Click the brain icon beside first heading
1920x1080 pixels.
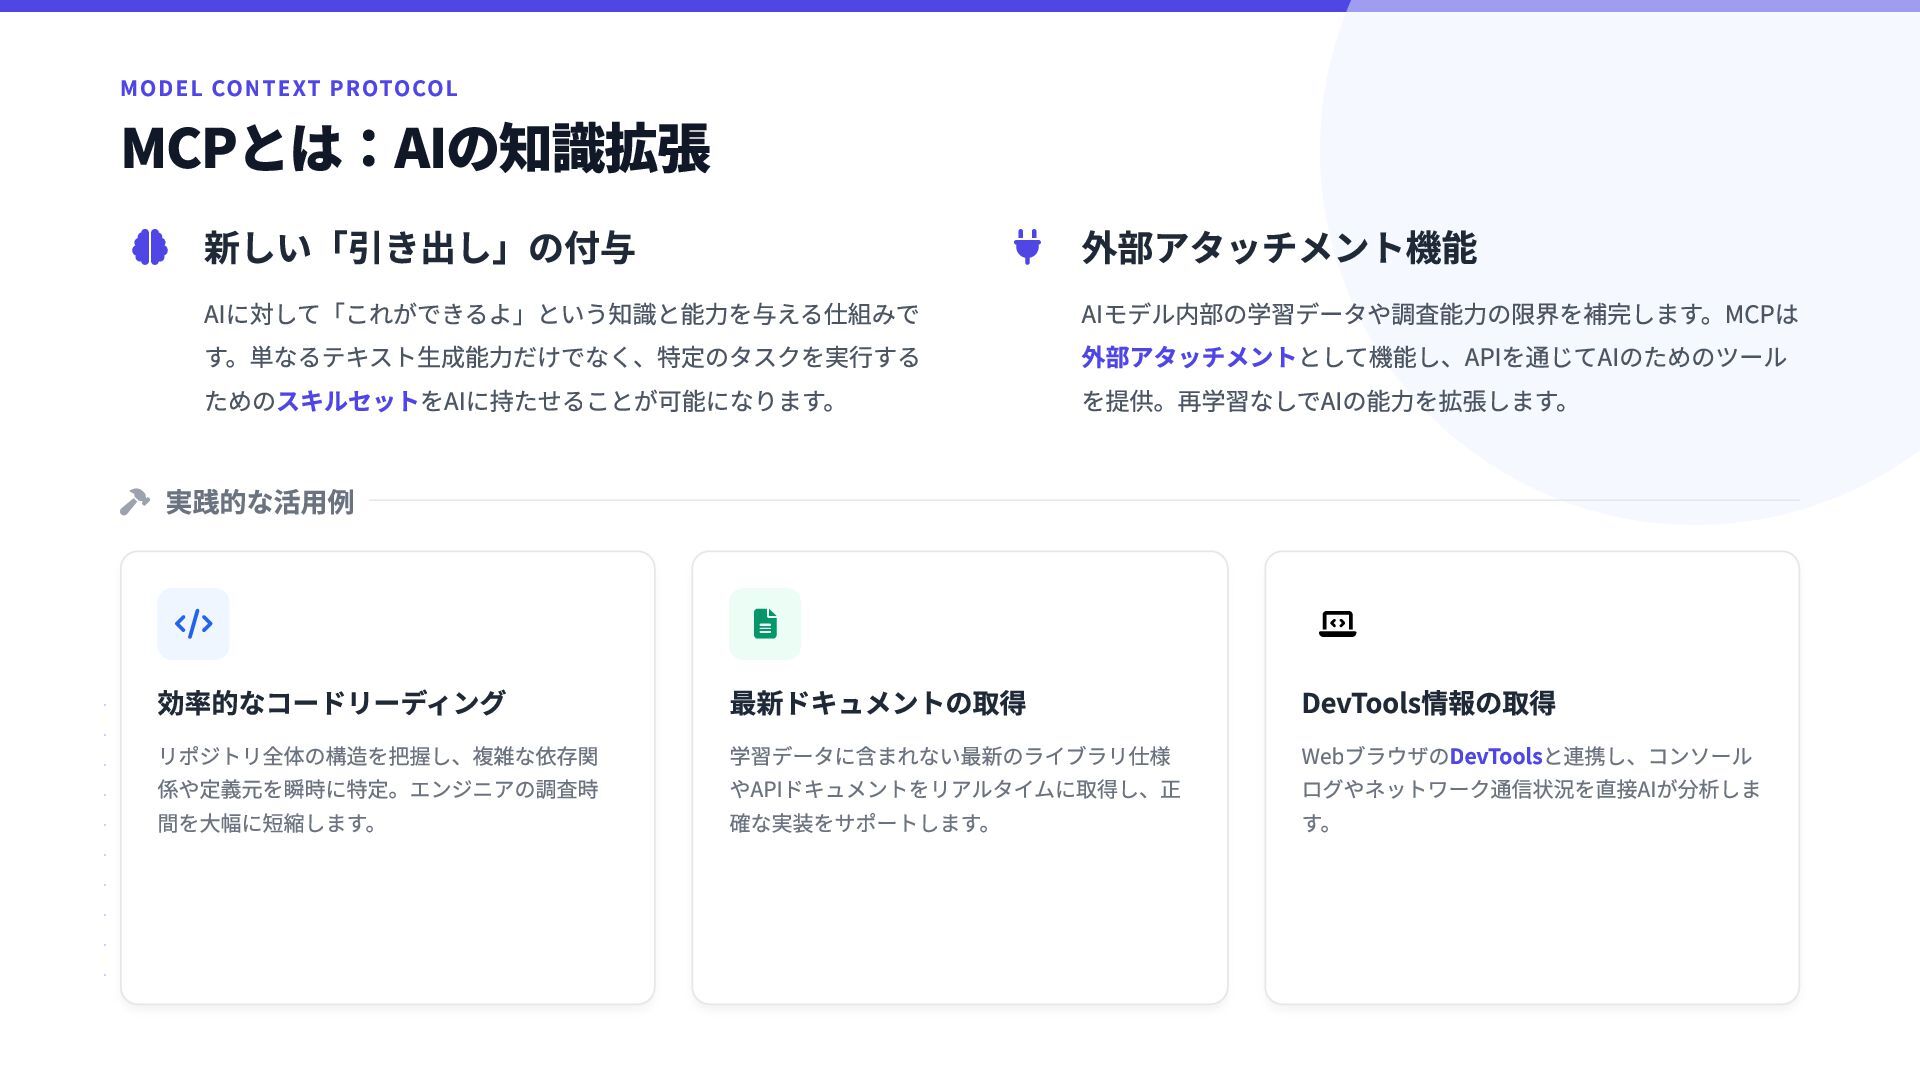click(150, 247)
